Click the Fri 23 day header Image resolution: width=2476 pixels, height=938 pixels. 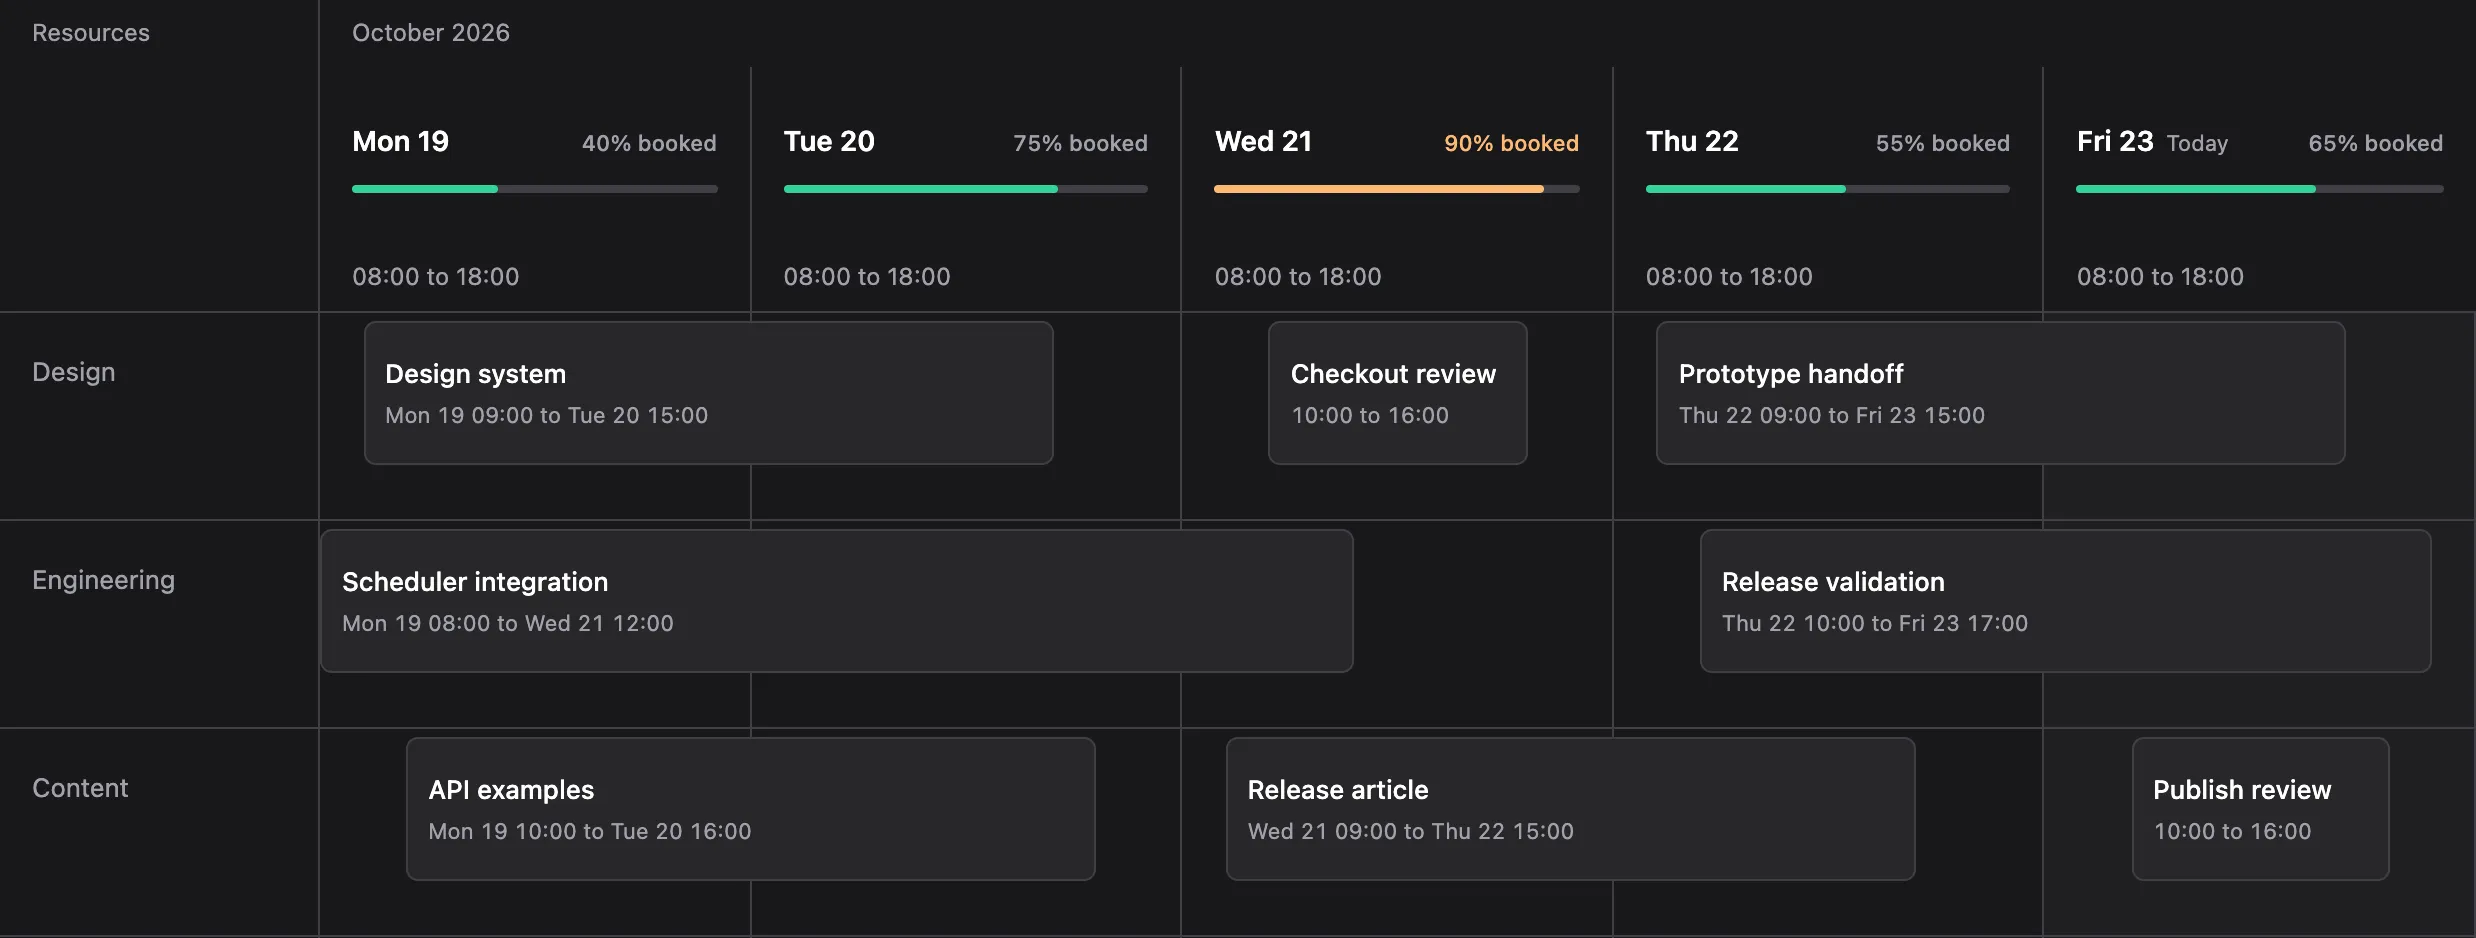pyautogui.click(x=2115, y=142)
